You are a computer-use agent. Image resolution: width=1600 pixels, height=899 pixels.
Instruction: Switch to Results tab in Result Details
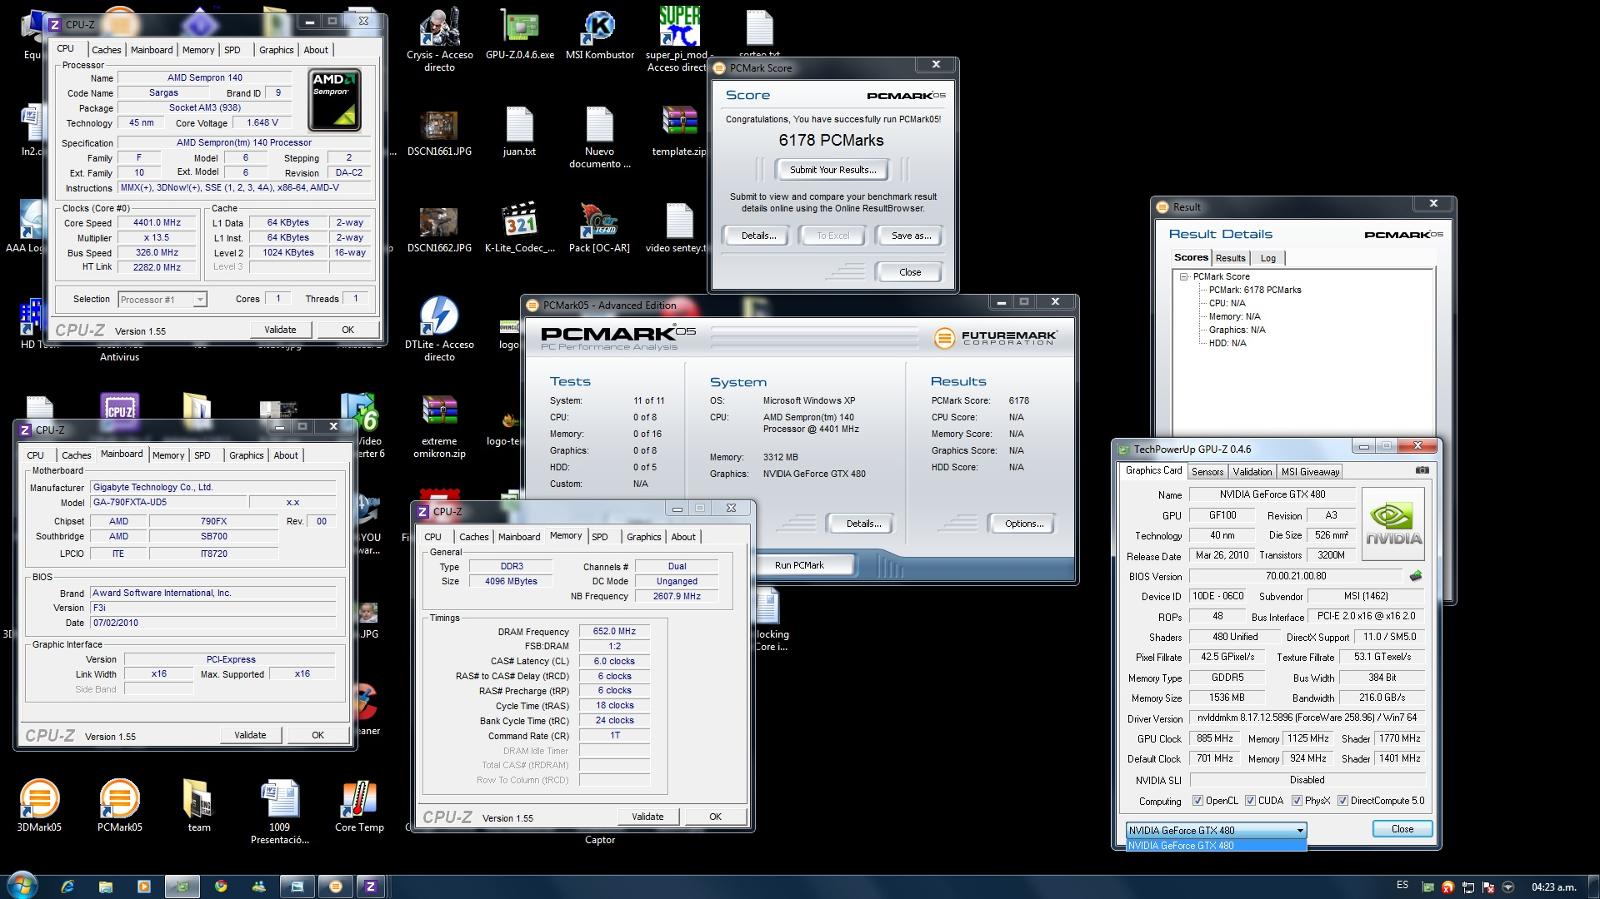[x=1230, y=258]
